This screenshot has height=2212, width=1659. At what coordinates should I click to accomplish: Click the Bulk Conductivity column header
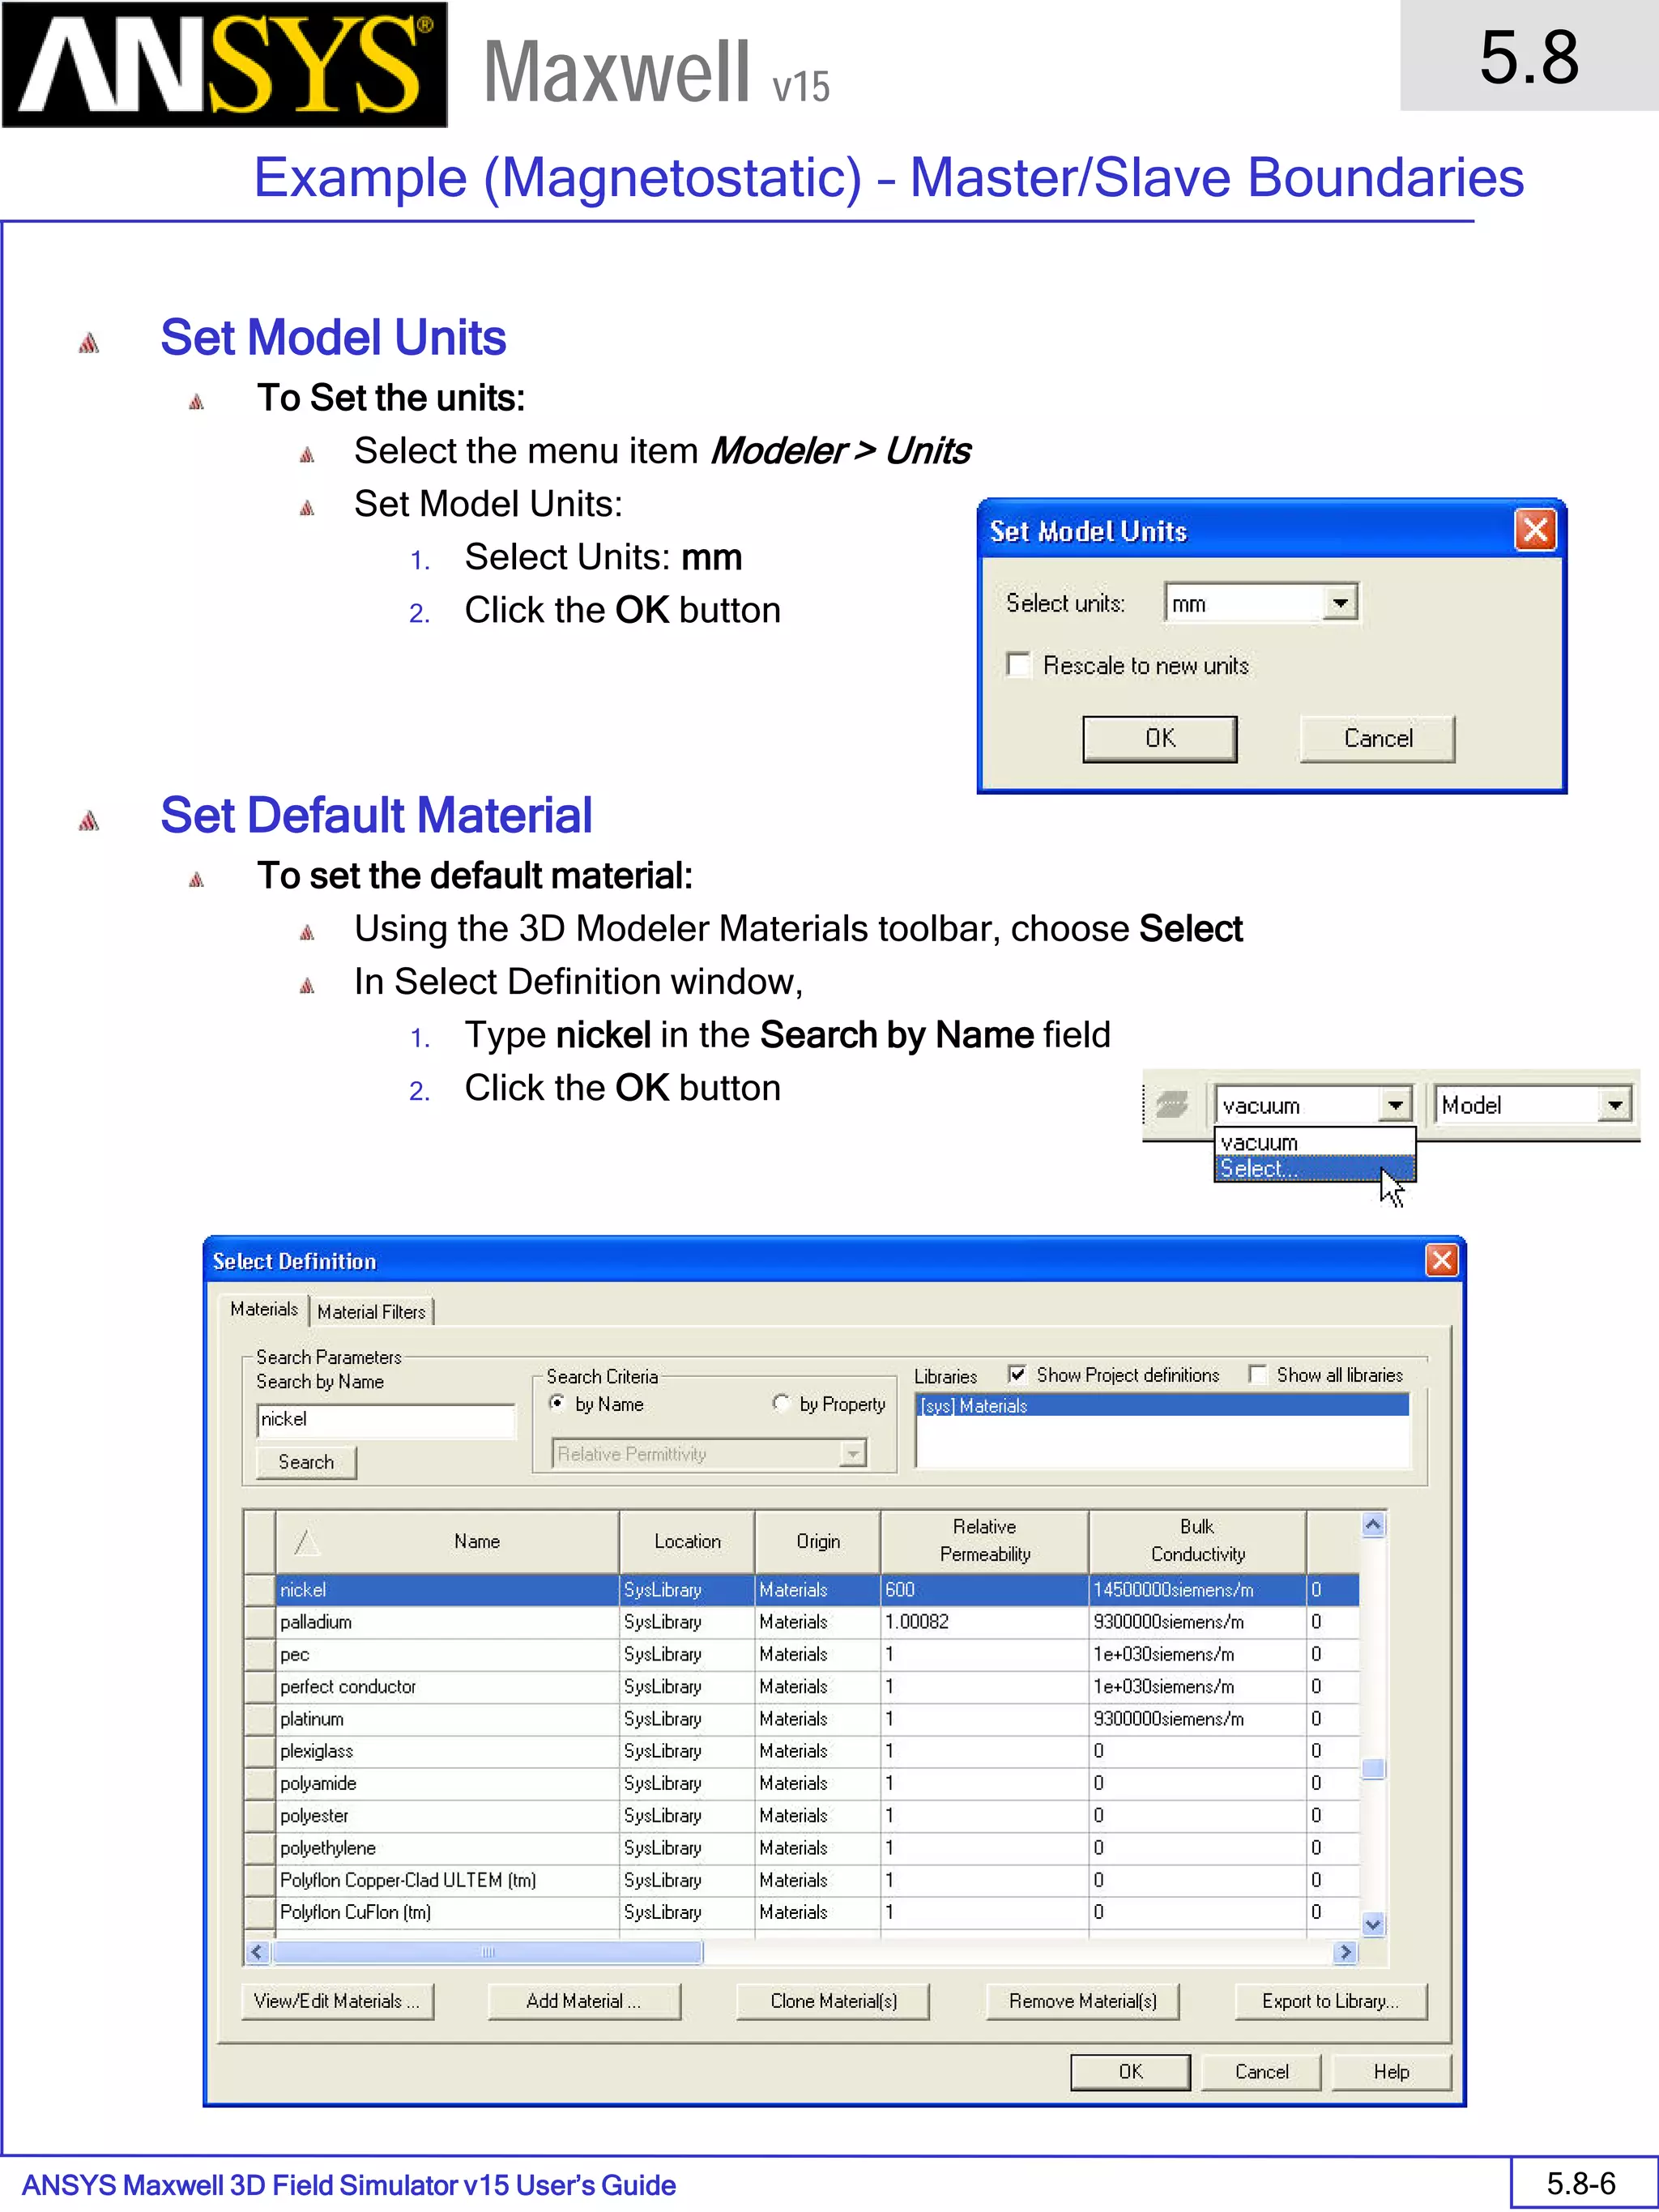[1197, 1541]
